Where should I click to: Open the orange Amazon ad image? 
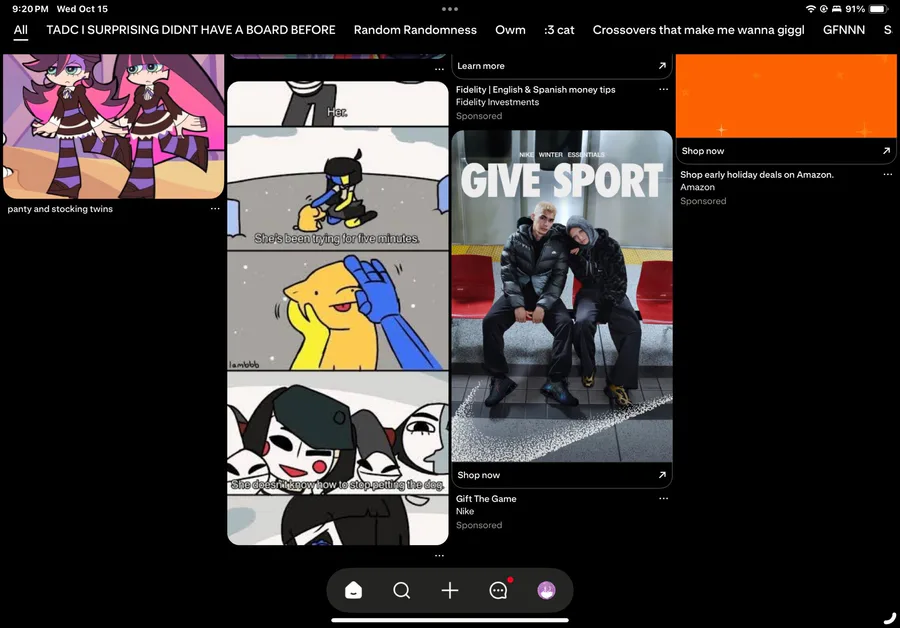pos(786,96)
